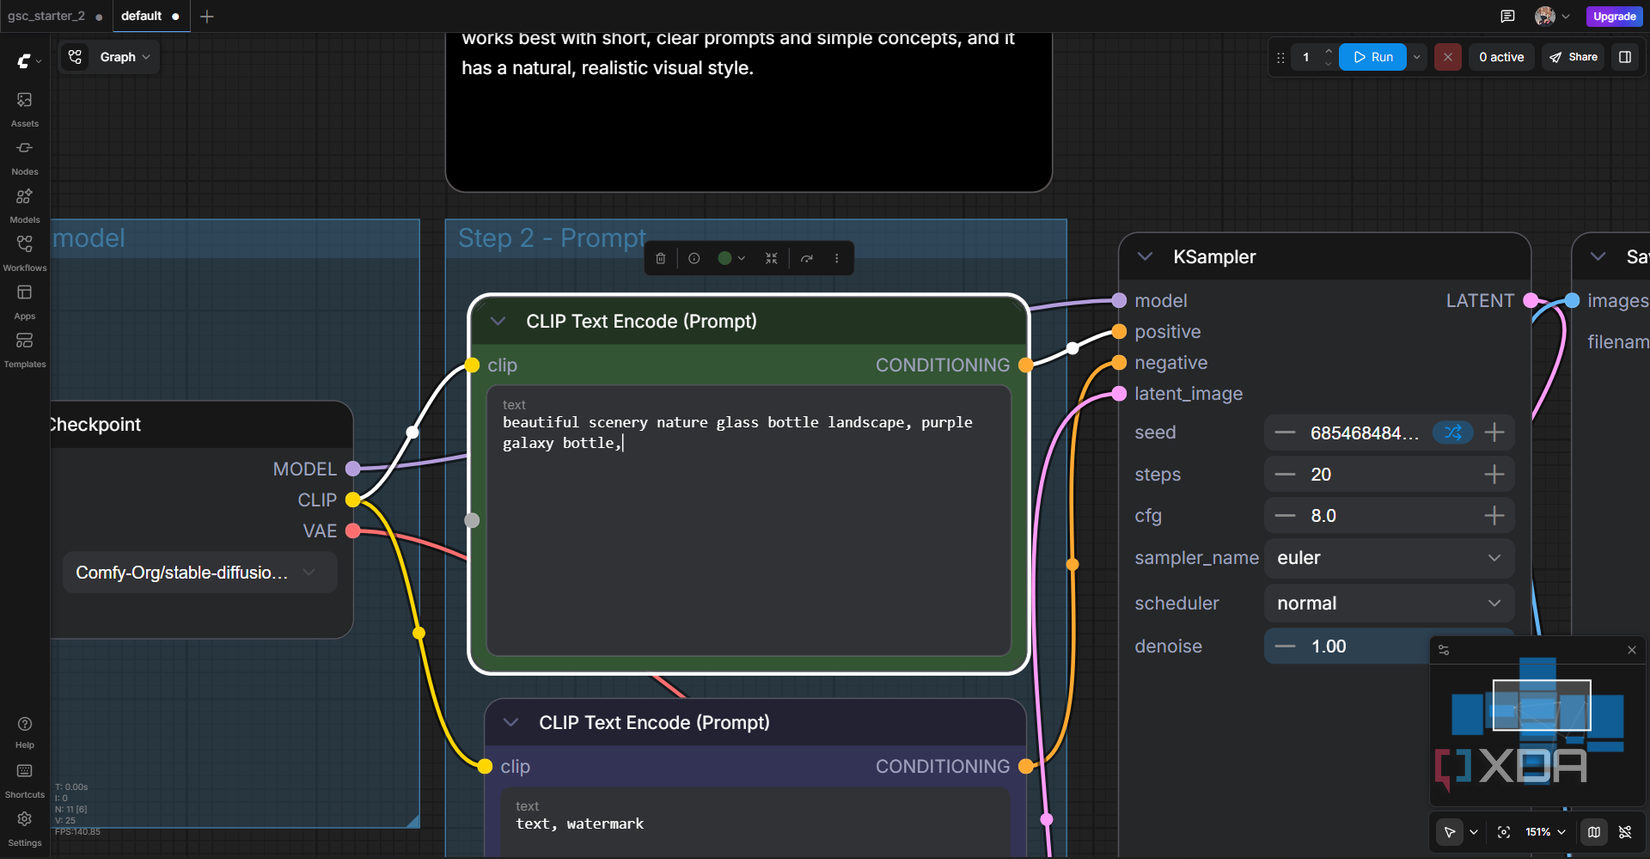
Task: Show node info from selection toolbar
Action: click(x=694, y=258)
